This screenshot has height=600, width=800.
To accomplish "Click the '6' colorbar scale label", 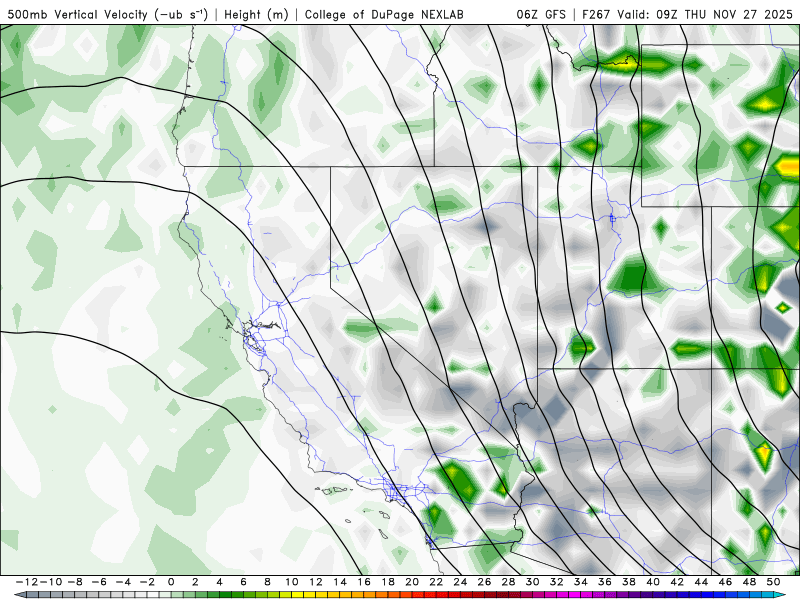I will pos(243,582).
